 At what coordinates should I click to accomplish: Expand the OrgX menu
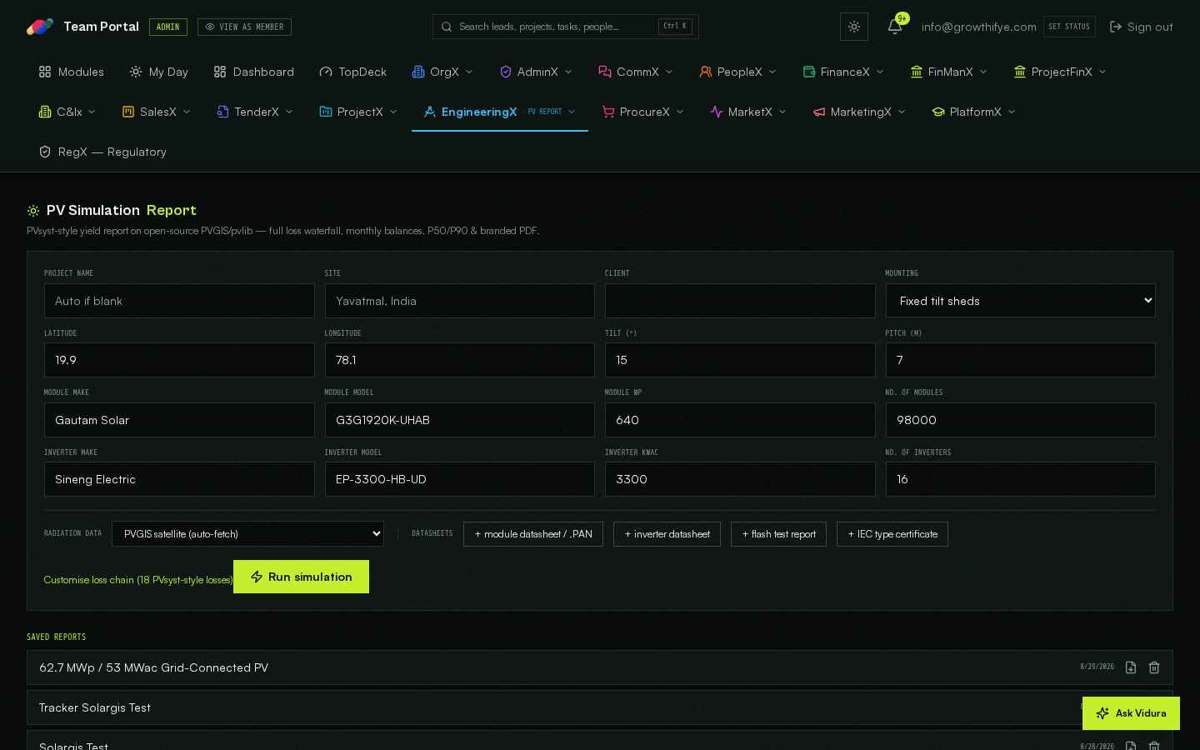tap(442, 72)
